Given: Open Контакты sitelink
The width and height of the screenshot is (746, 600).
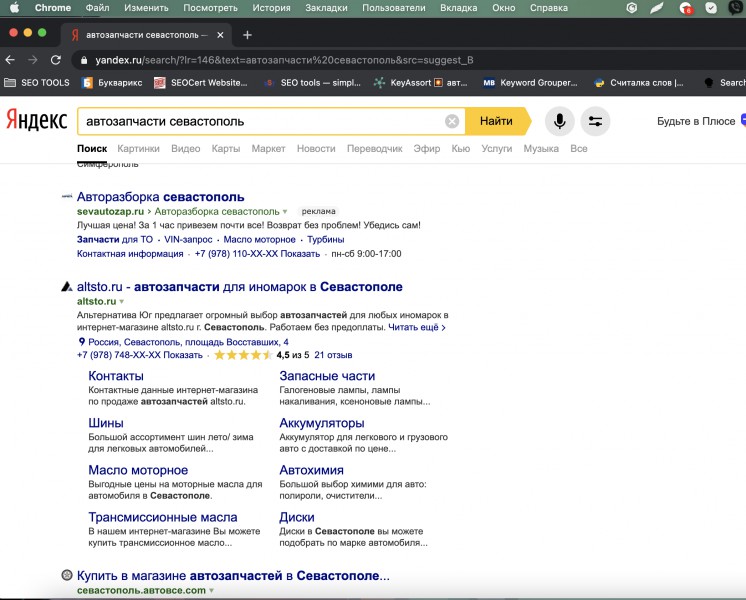Looking at the screenshot, I should [116, 376].
